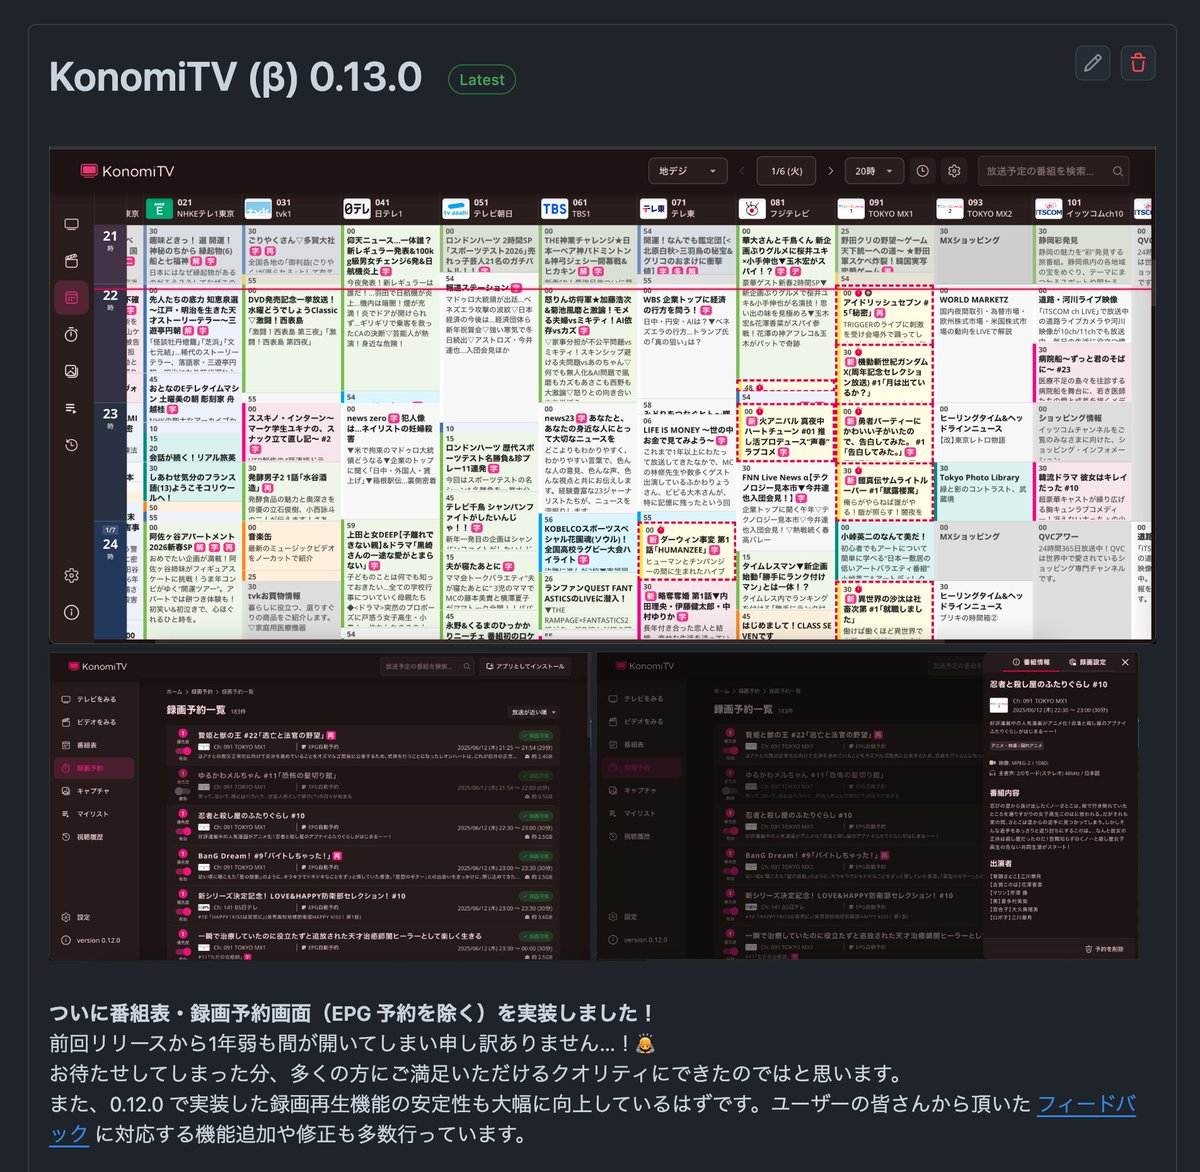Click the settings gear icon in guide sidebar

click(71, 575)
